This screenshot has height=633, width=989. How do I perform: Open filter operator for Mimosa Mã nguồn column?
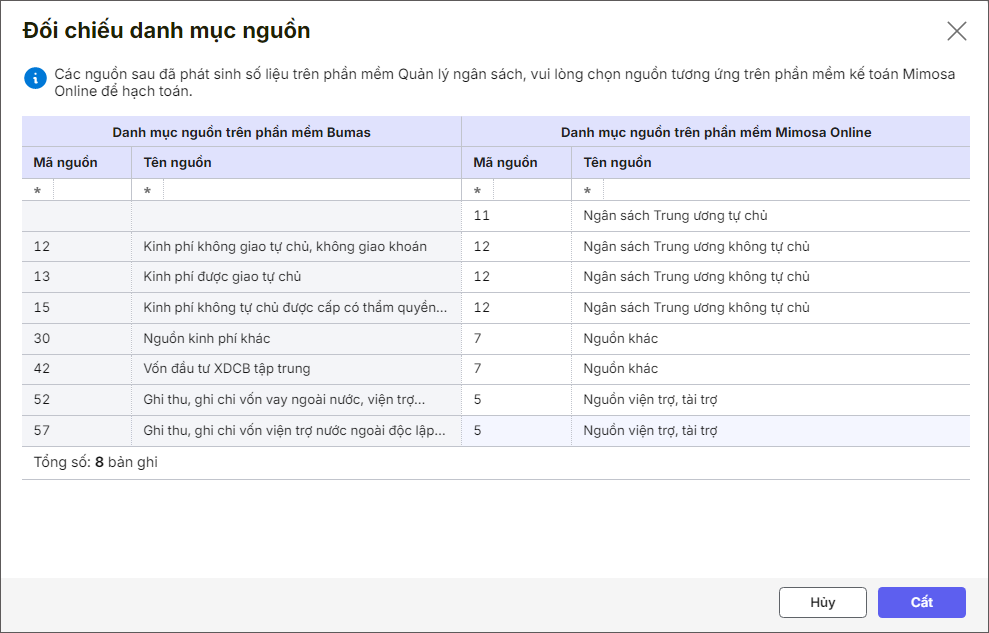pyautogui.click(x=478, y=191)
